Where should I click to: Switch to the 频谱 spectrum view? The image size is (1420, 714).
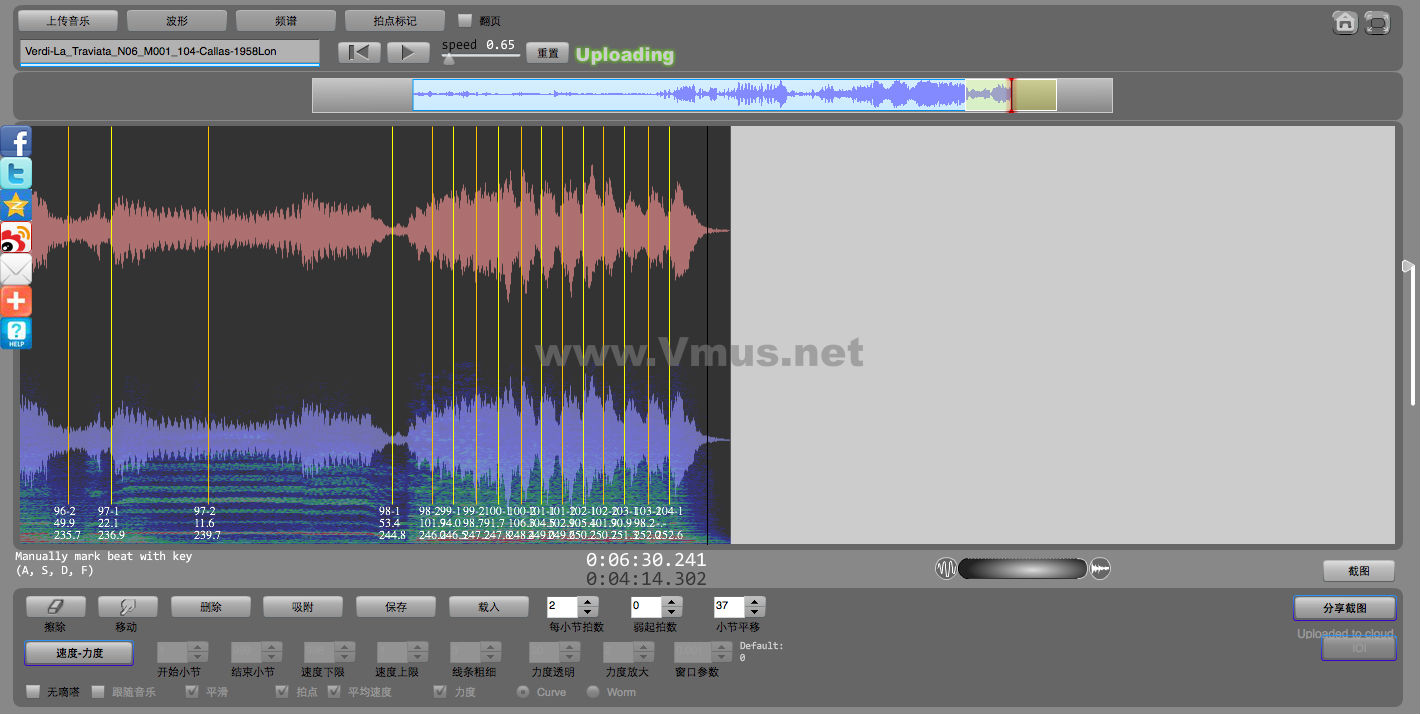pos(286,20)
